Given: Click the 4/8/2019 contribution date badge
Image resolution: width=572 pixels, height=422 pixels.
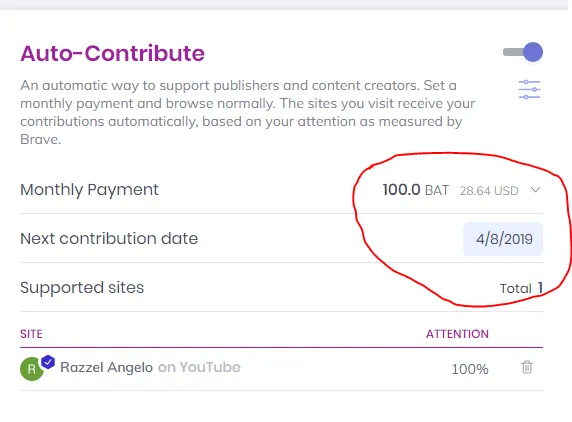Looking at the screenshot, I should click(503, 239).
